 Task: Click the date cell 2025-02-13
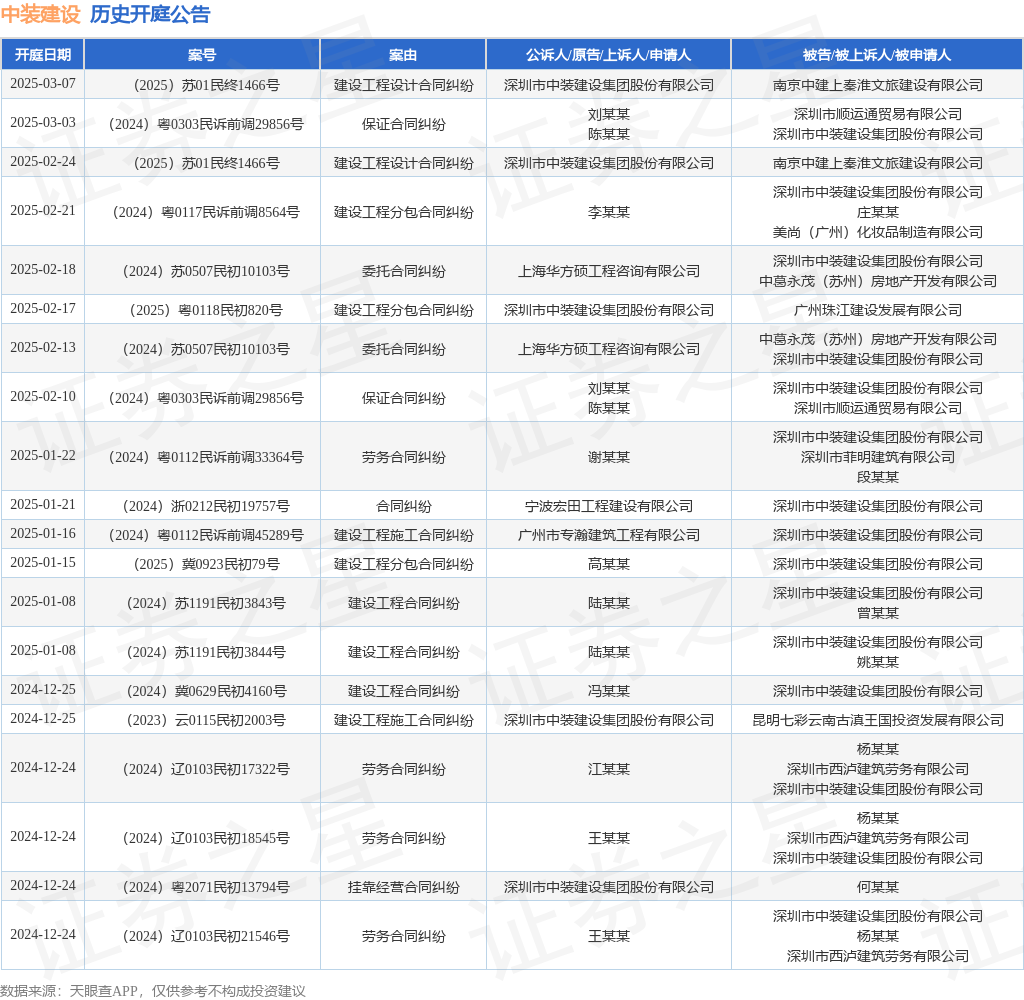pyautogui.click(x=42, y=347)
